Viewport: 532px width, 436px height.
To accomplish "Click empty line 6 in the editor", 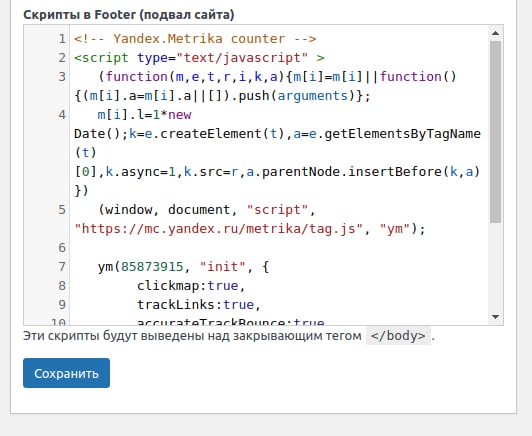I will click(x=278, y=248).
